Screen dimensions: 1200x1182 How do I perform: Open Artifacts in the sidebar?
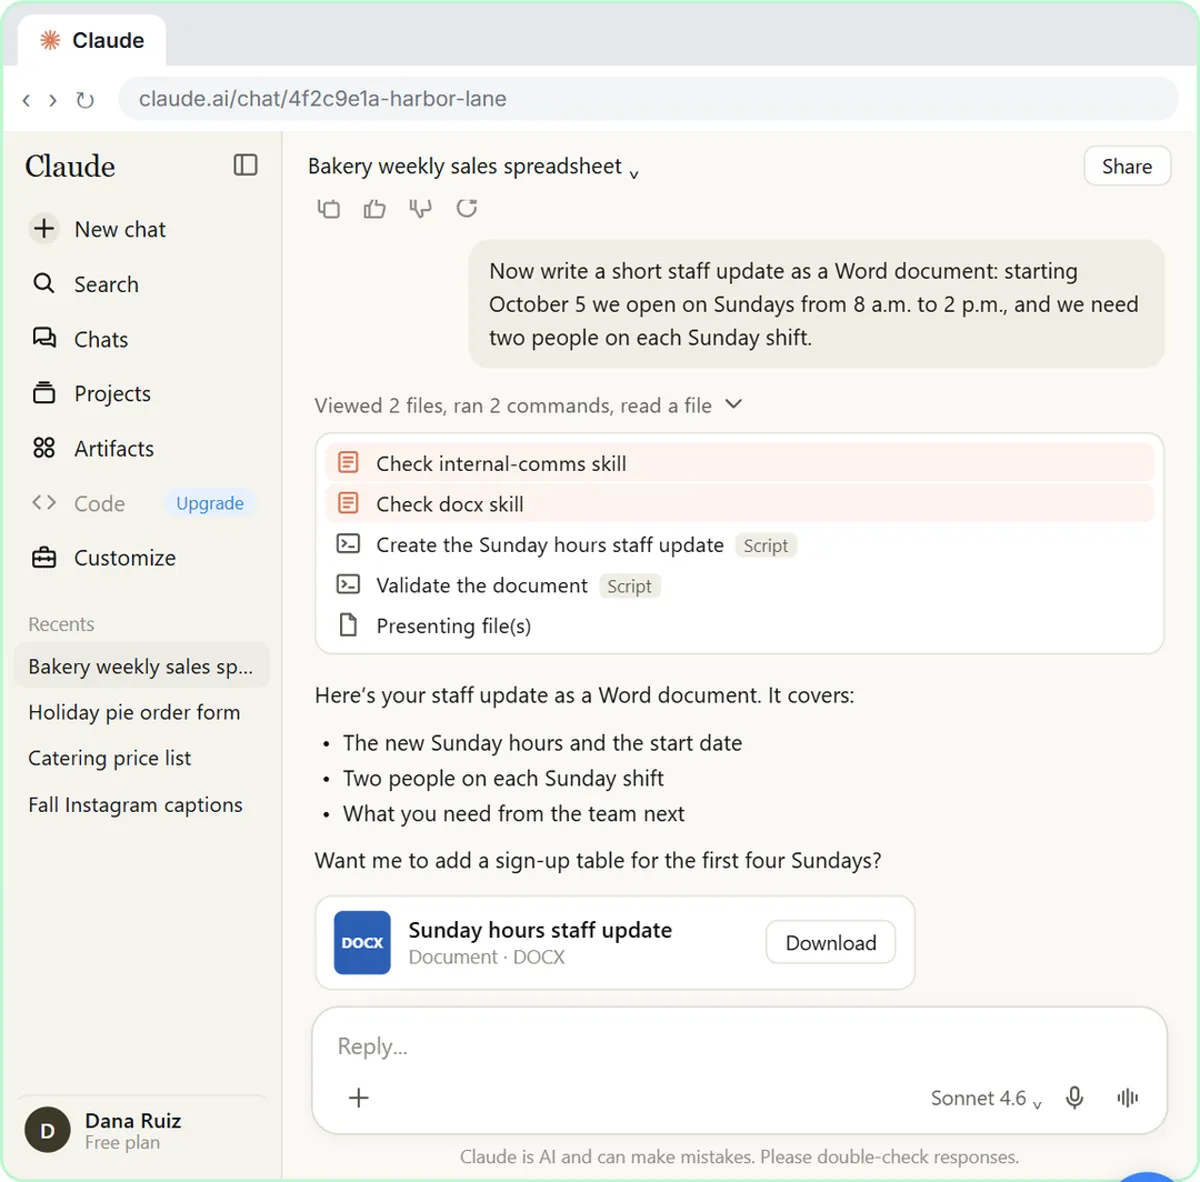click(x=93, y=449)
